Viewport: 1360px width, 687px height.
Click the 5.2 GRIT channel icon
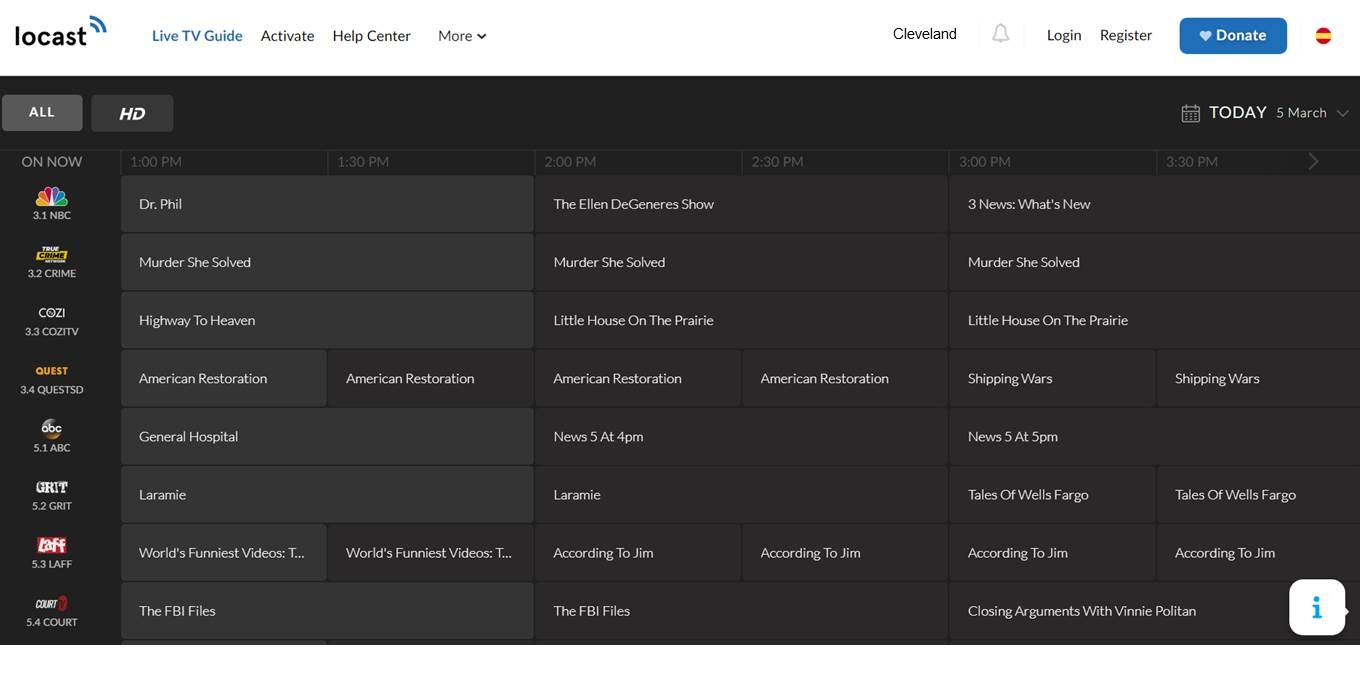pos(51,488)
